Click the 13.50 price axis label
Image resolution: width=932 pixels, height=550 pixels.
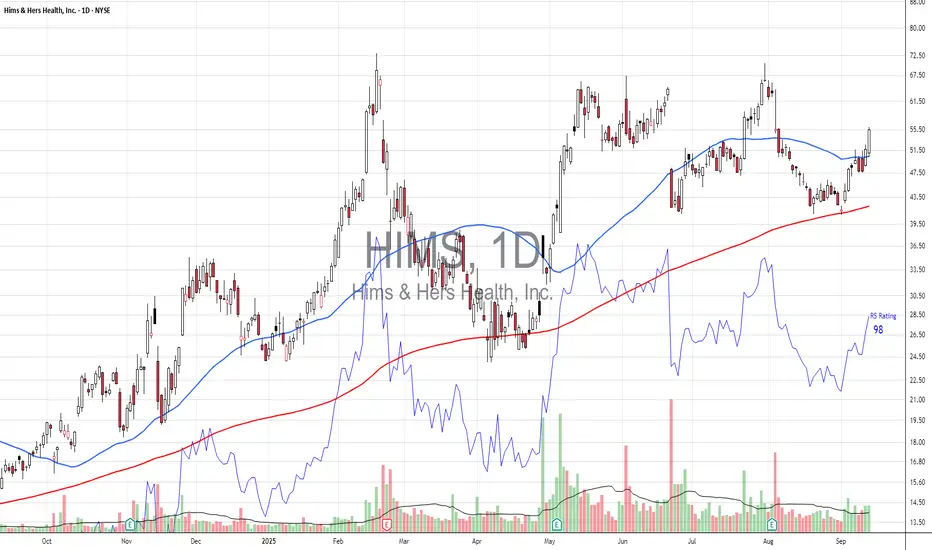point(917,522)
